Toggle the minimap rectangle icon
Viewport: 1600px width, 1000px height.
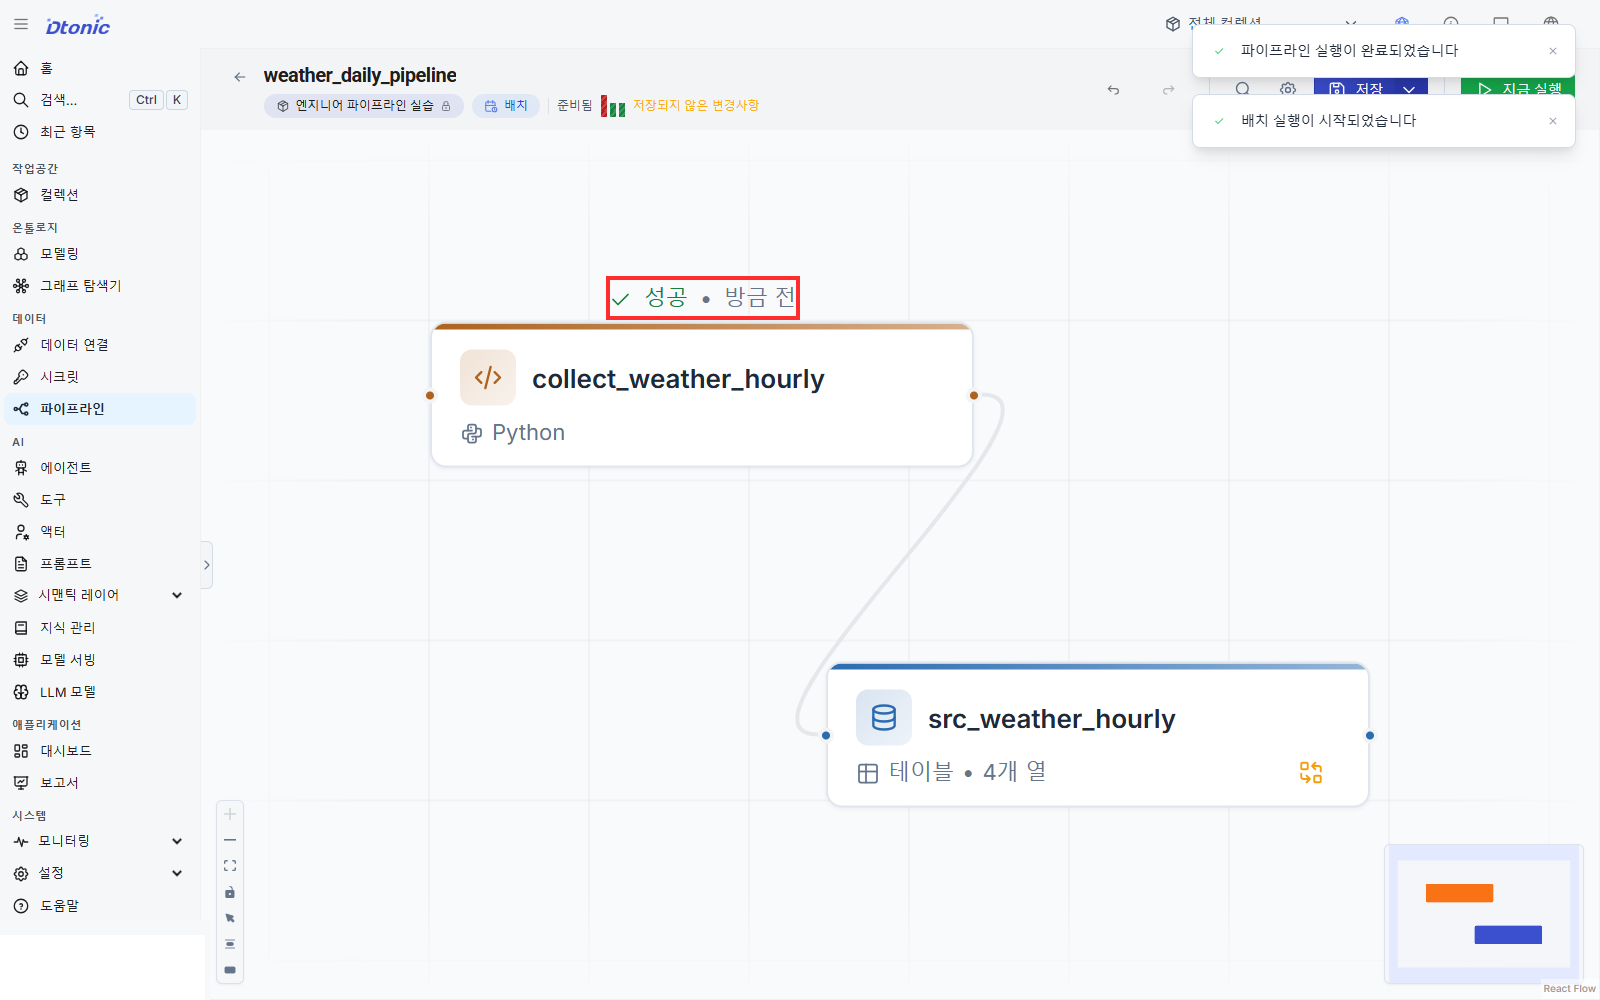click(x=230, y=970)
